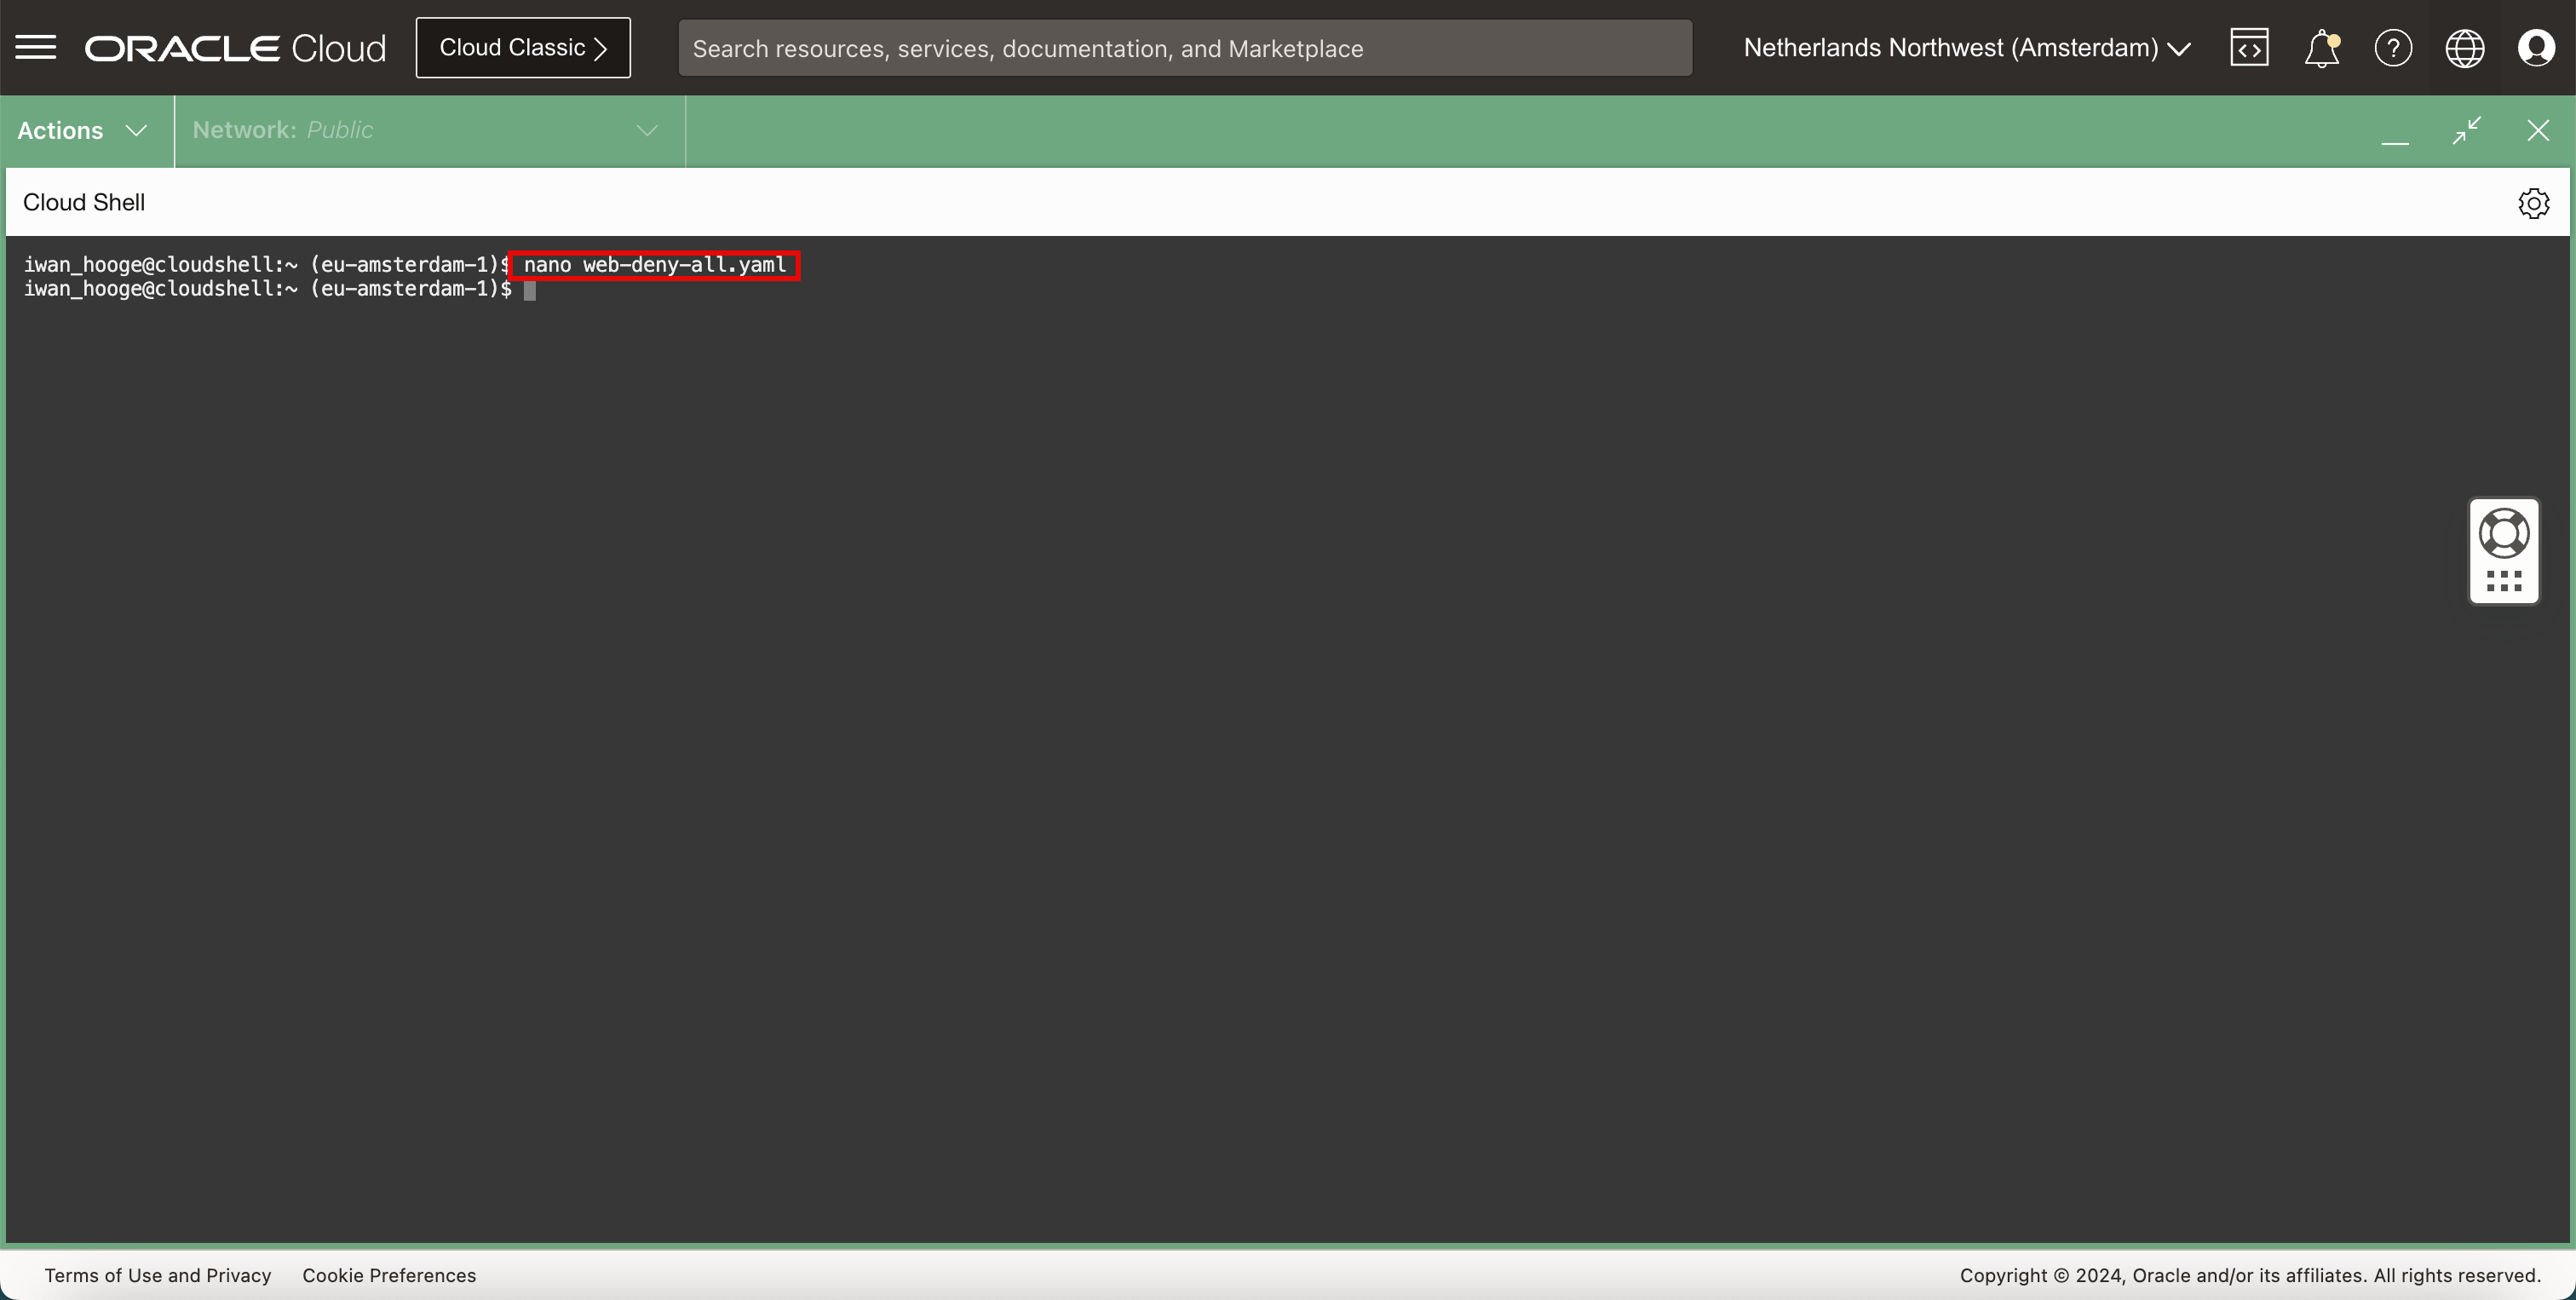This screenshot has width=2576, height=1300.
Task: Open the Developer tools Cloud Shell icon
Action: pos(2249,48)
